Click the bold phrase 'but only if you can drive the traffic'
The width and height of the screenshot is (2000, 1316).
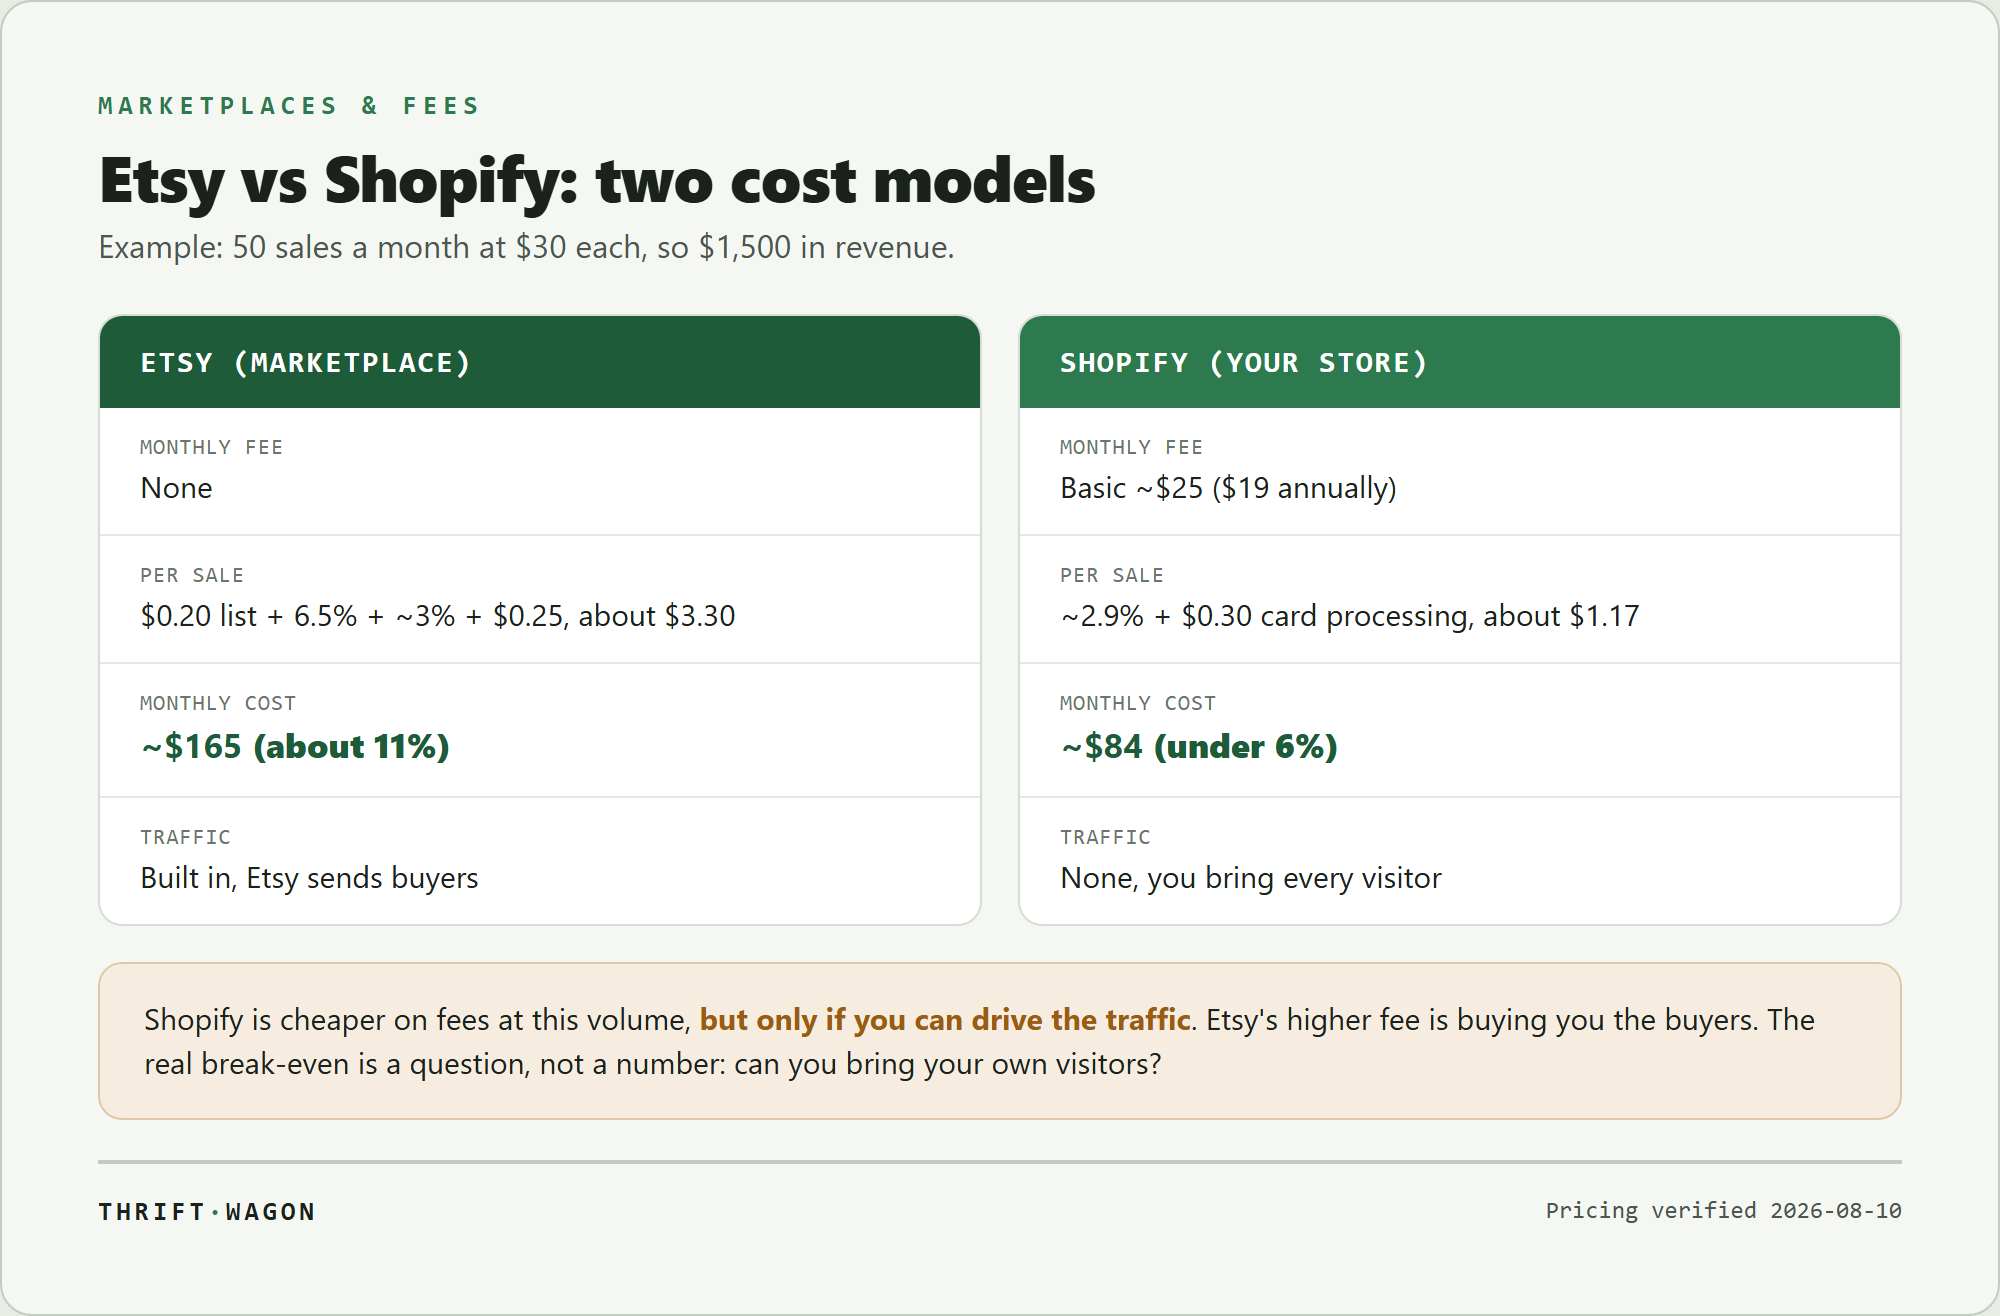pos(945,1020)
